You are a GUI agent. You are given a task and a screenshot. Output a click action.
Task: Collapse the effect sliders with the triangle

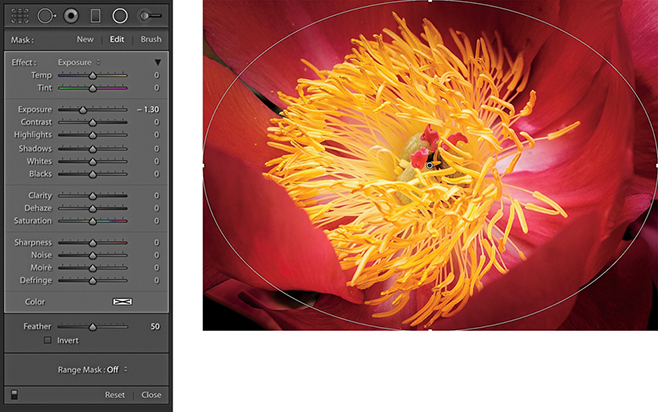(x=157, y=62)
